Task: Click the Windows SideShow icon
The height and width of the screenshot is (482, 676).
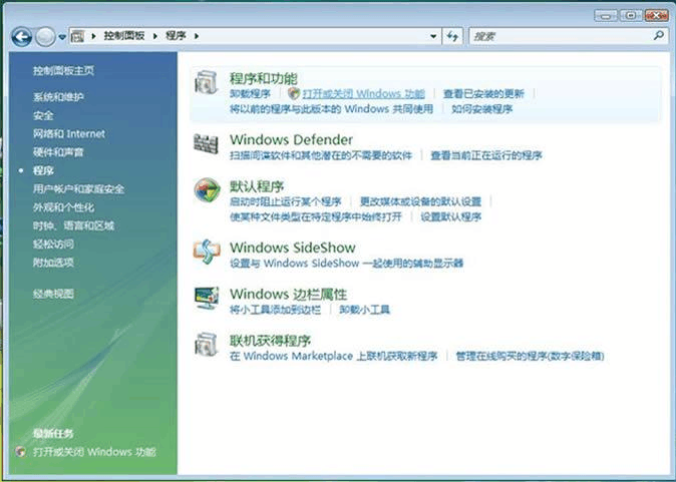Action: (206, 252)
